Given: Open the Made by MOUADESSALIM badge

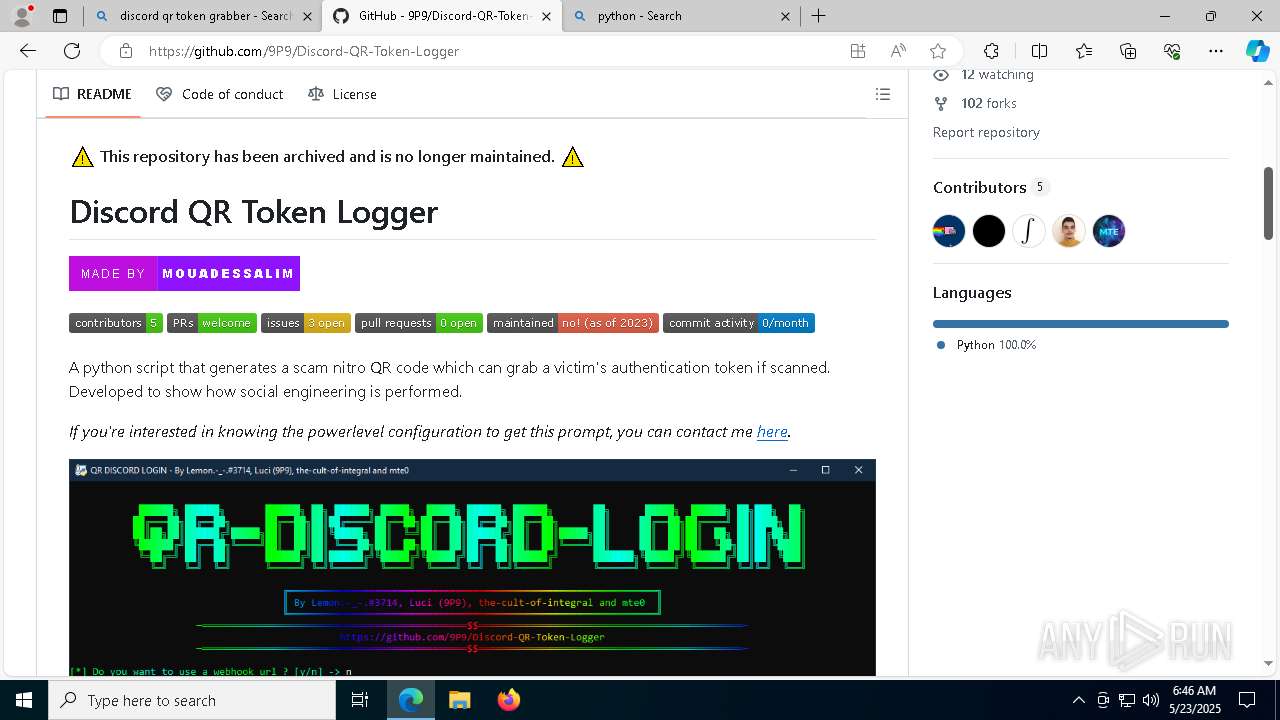Looking at the screenshot, I should click(x=184, y=273).
